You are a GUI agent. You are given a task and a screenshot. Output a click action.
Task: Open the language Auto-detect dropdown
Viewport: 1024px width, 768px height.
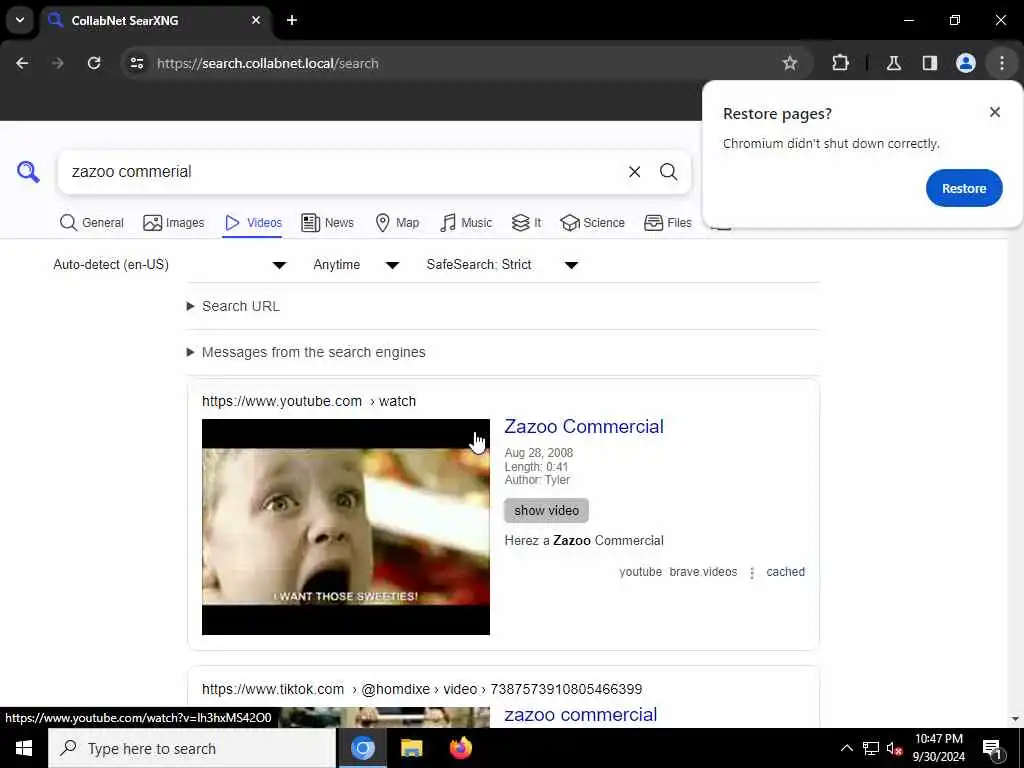[170, 264]
